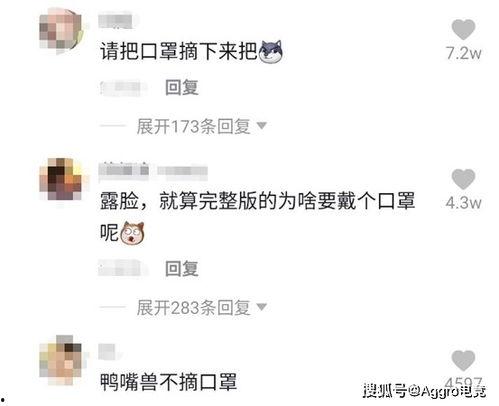Viewport: 499px width, 406px height.
Task: Open the third commenter's avatar
Action: pos(61,361)
